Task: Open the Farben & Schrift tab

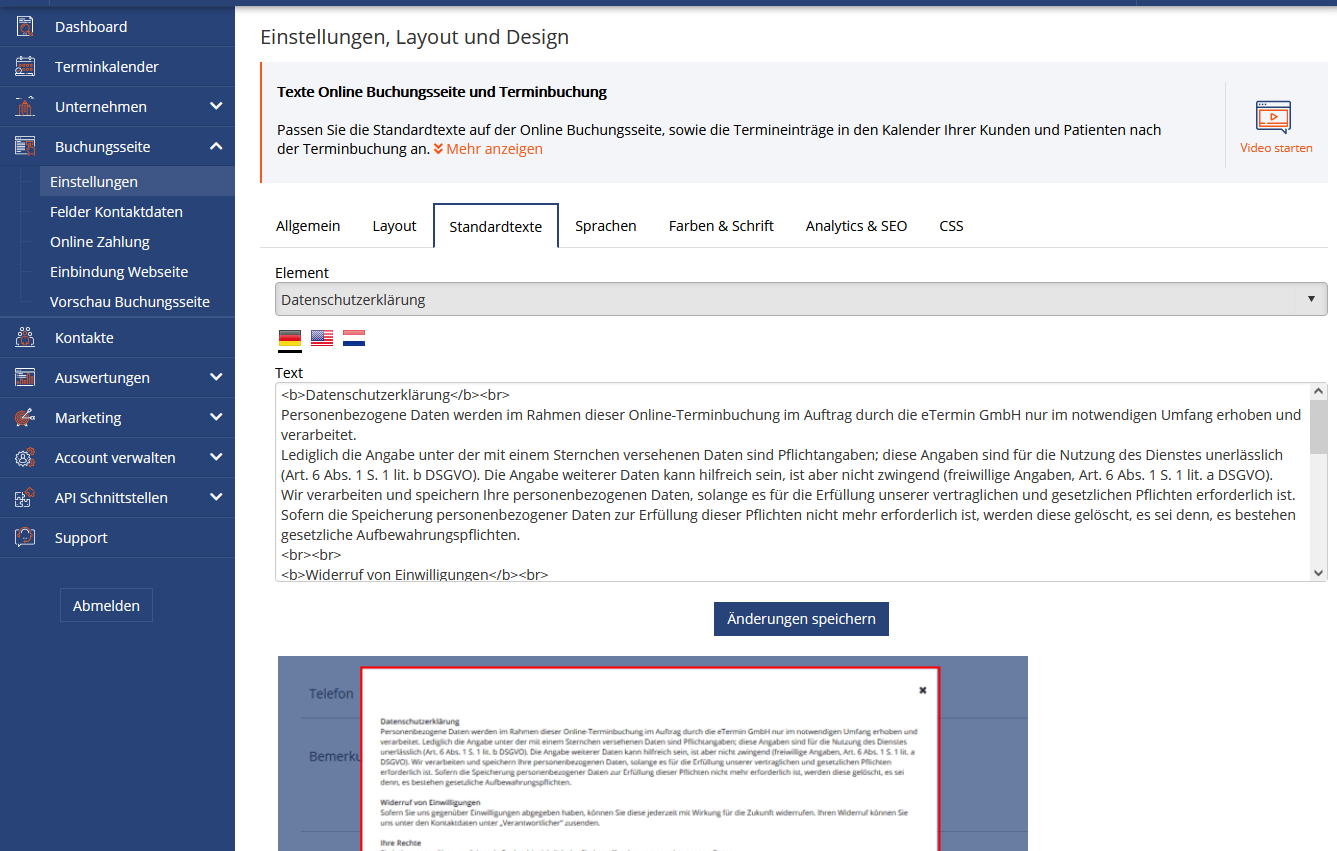Action: tap(721, 226)
